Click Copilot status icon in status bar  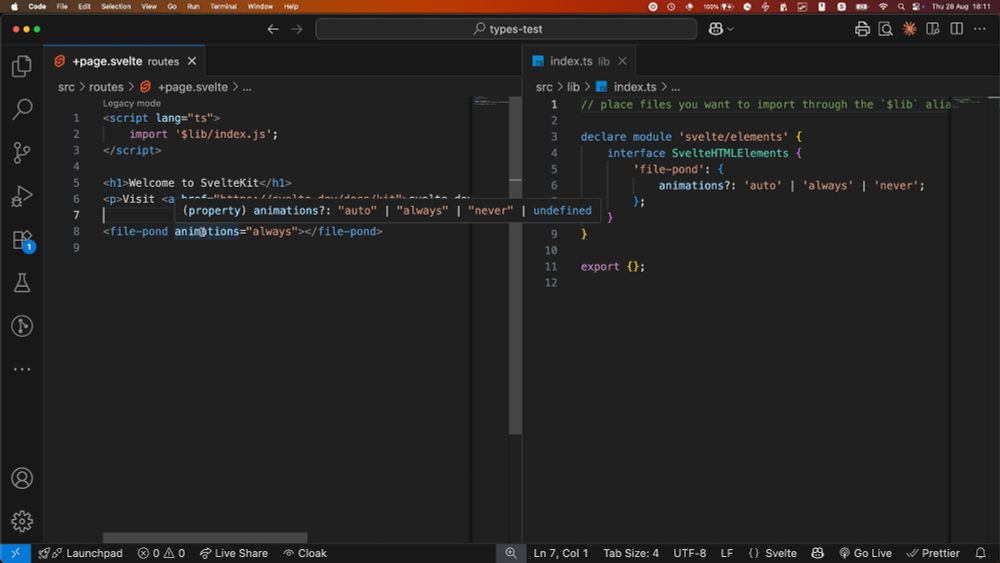tap(817, 553)
